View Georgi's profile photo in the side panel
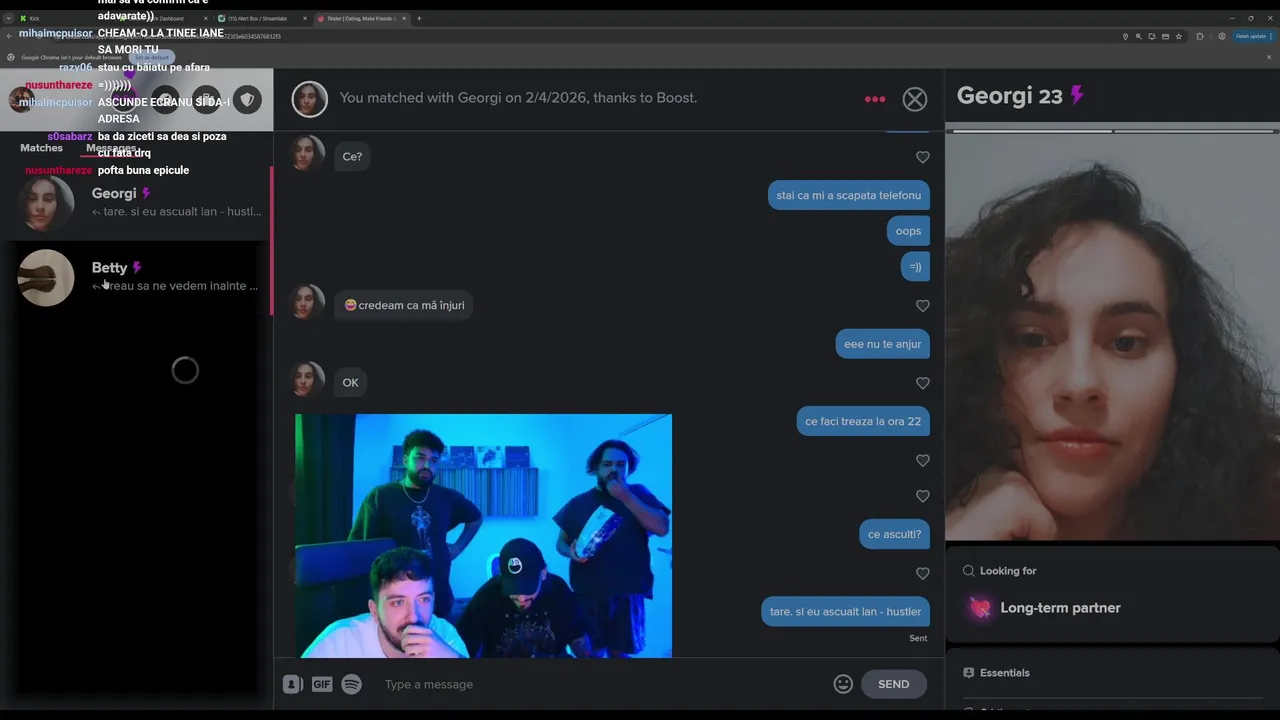Image resolution: width=1280 pixels, height=720 pixels. [x=1112, y=337]
